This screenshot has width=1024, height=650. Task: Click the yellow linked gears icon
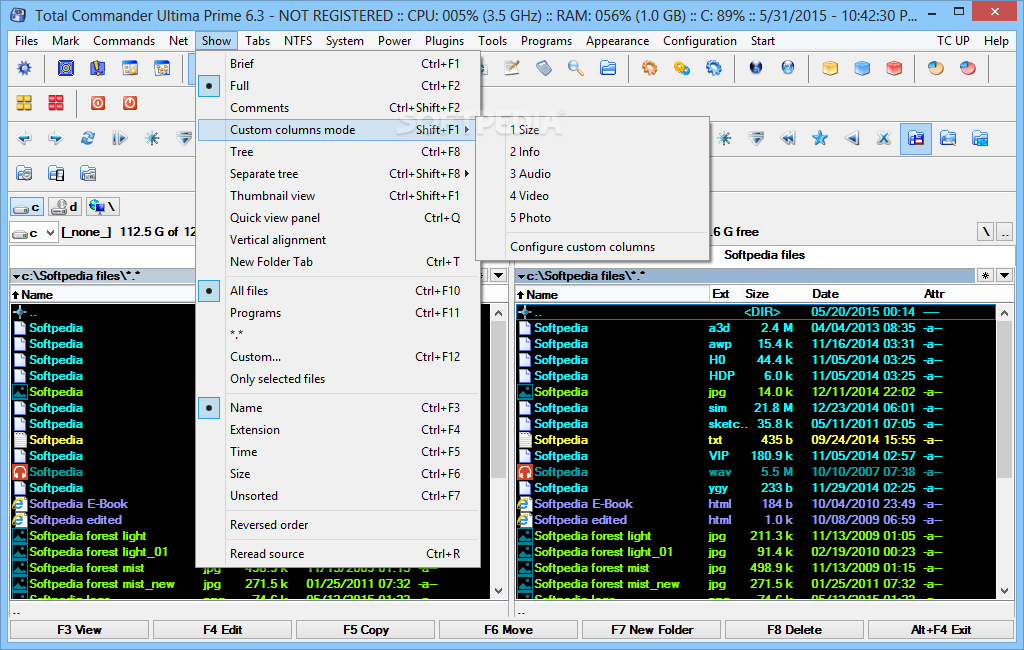[682, 68]
